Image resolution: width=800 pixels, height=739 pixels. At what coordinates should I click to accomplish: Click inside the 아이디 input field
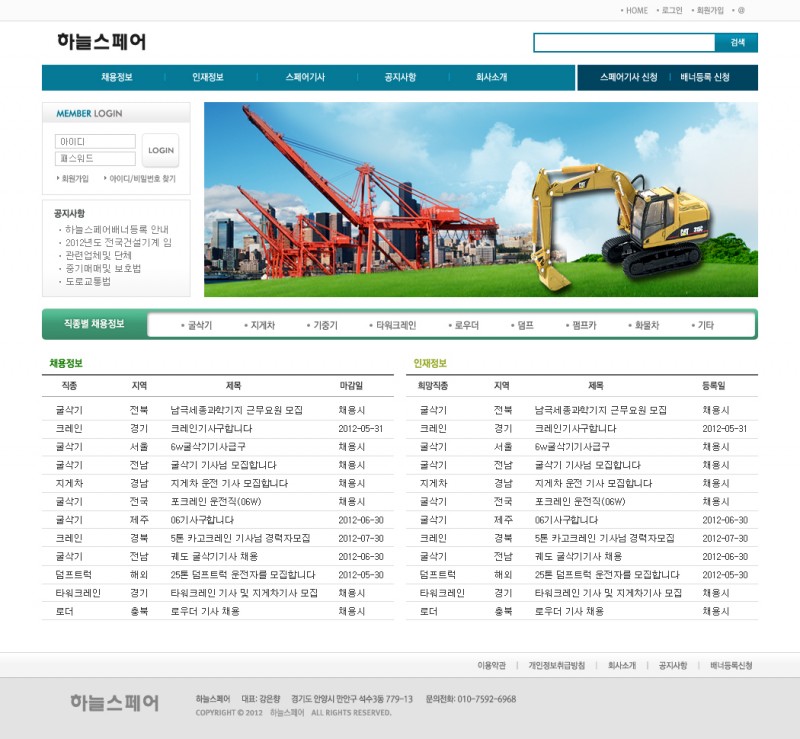point(93,141)
